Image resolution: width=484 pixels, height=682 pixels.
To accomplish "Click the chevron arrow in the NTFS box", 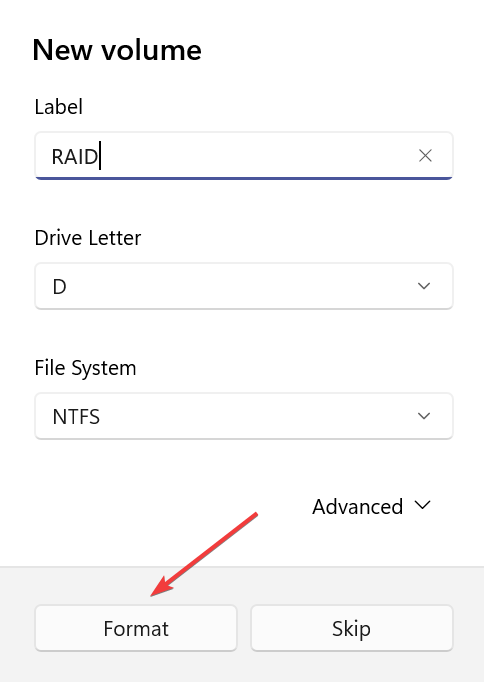I will tap(424, 416).
